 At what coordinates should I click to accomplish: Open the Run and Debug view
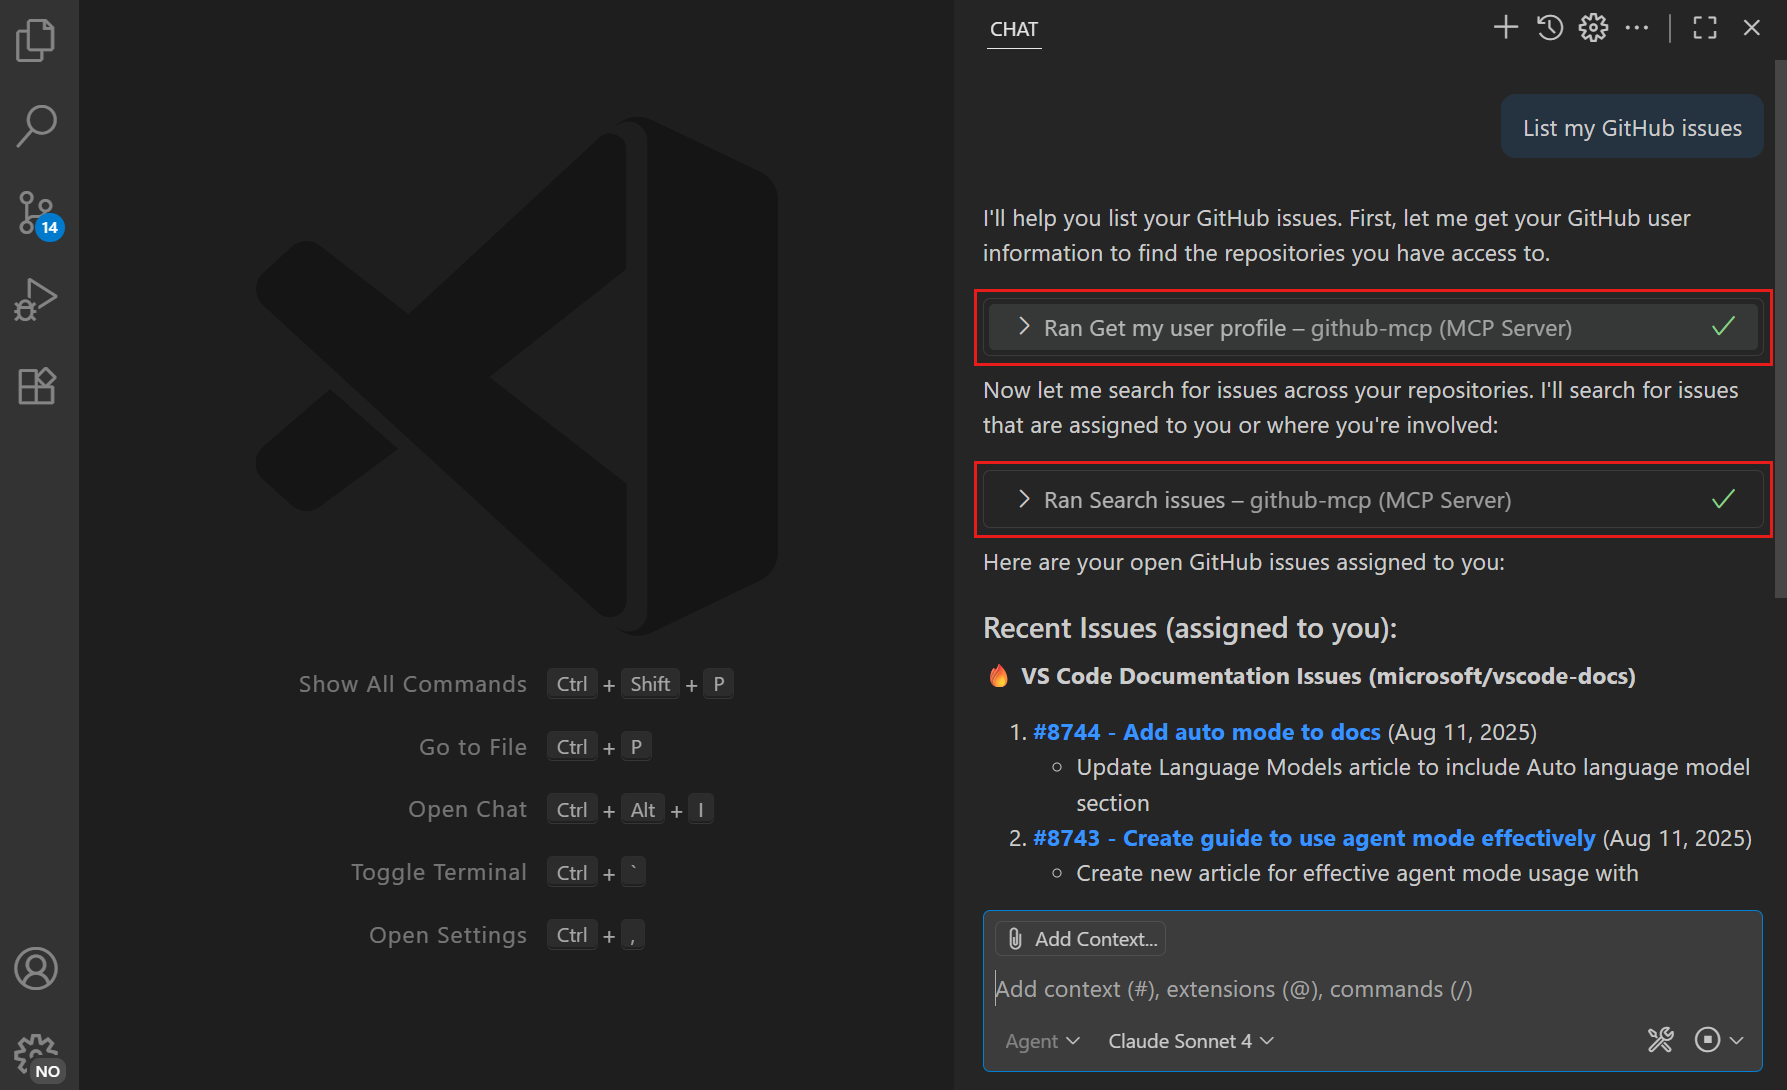click(37, 298)
